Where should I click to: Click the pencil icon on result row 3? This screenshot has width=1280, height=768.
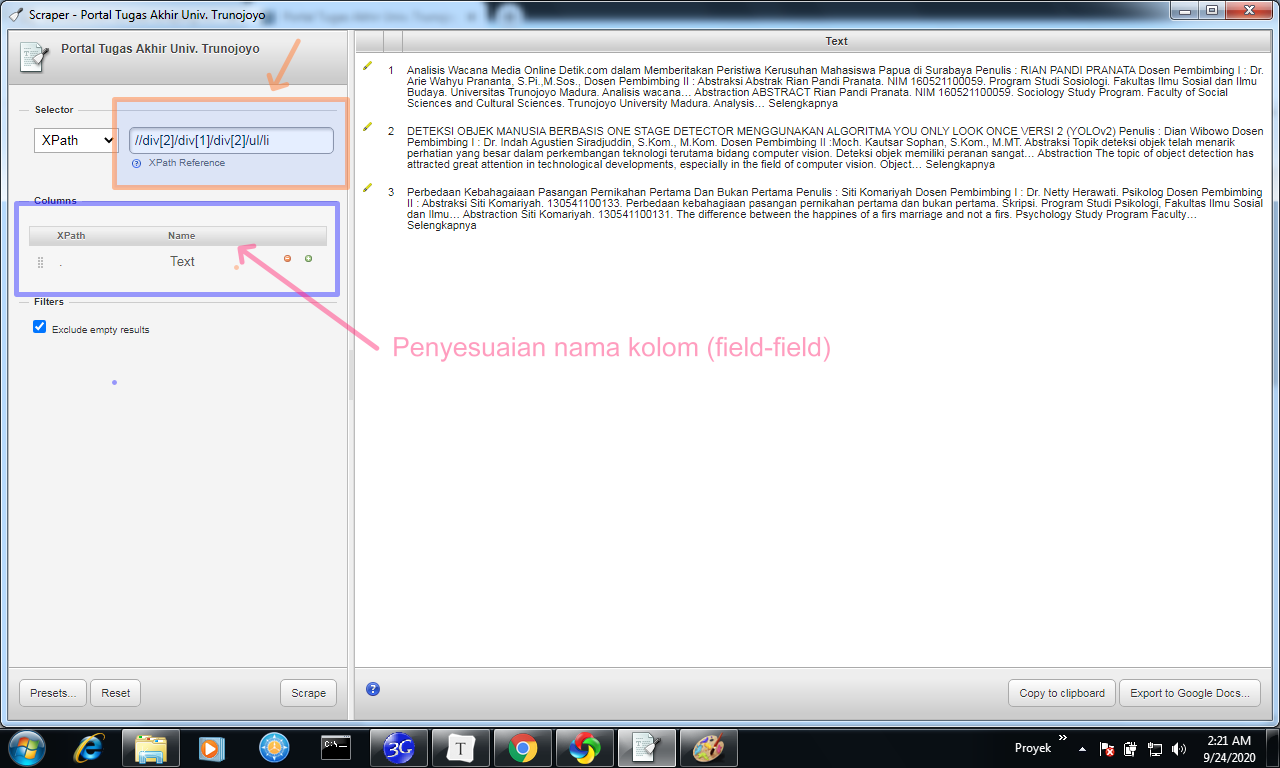click(367, 187)
